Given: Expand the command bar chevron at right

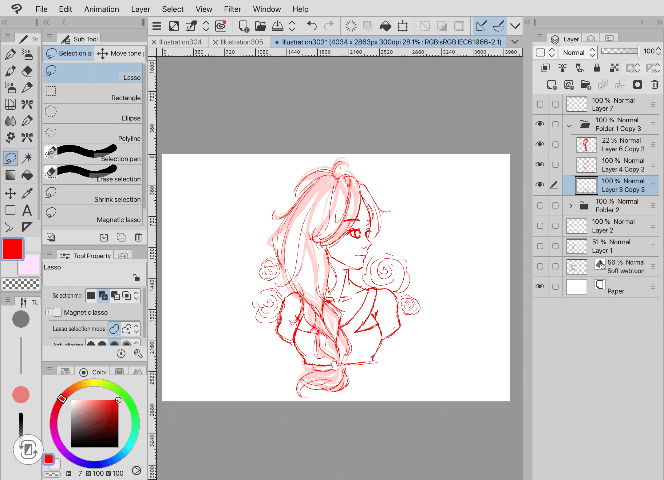Looking at the screenshot, I should click(515, 26).
